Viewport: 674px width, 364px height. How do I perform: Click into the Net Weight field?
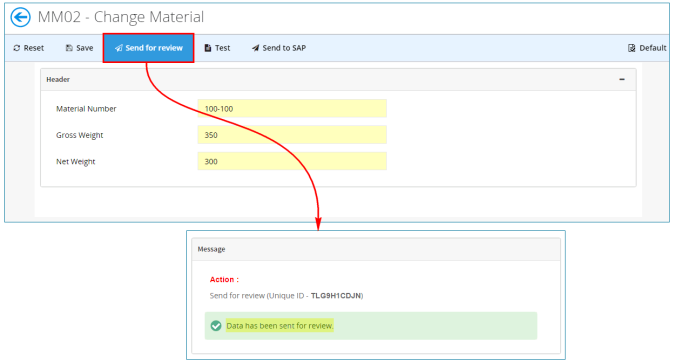292,161
